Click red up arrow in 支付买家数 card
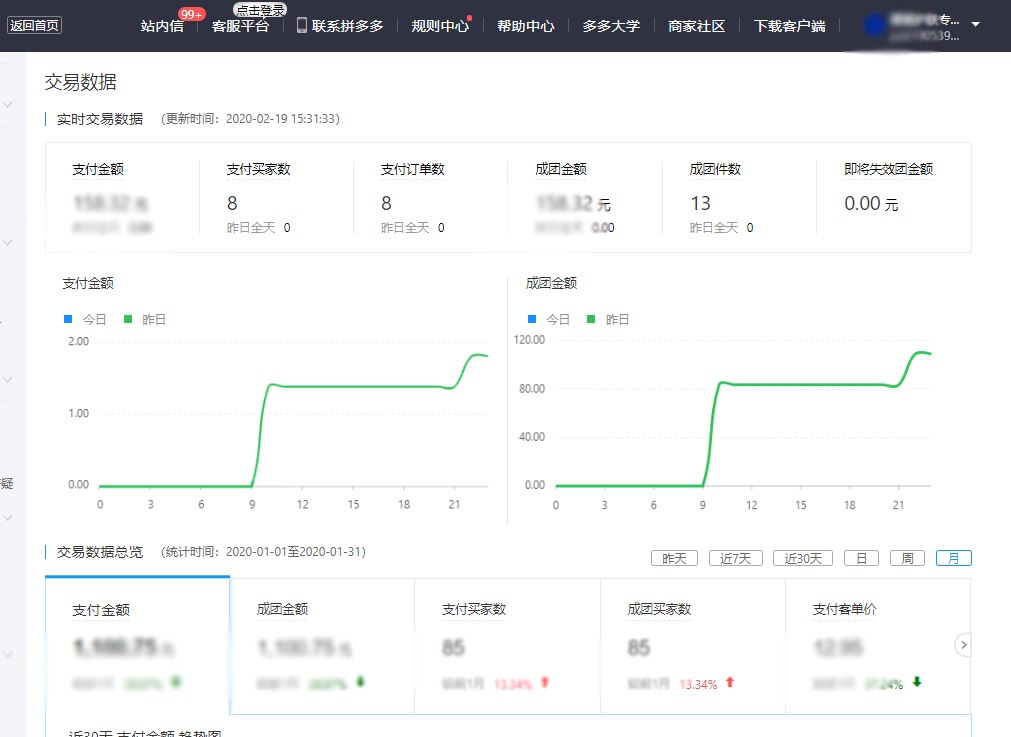 [x=545, y=683]
